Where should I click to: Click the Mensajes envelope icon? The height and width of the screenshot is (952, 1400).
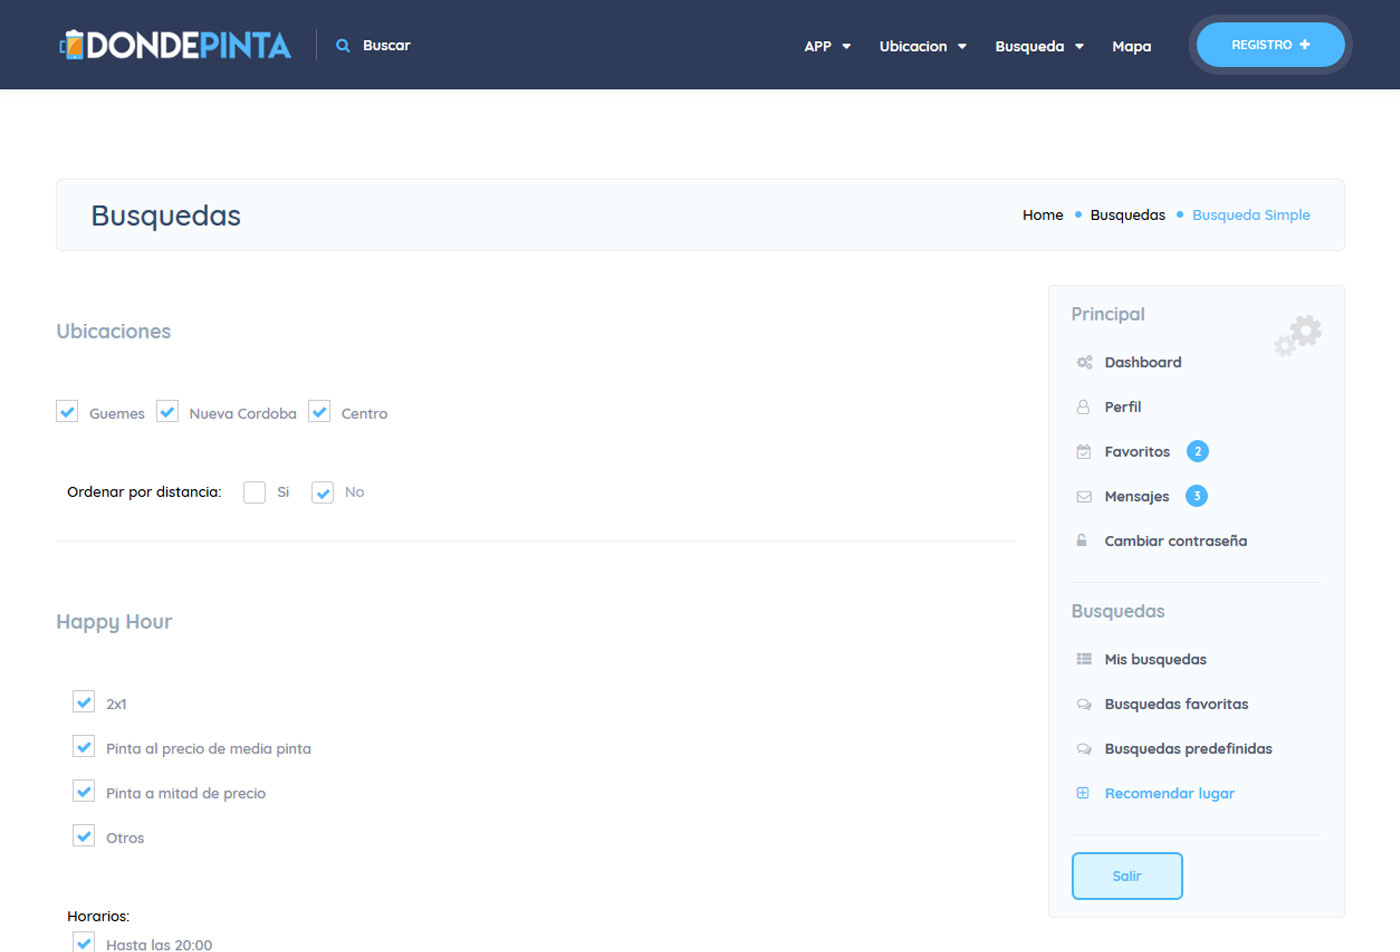1083,497
